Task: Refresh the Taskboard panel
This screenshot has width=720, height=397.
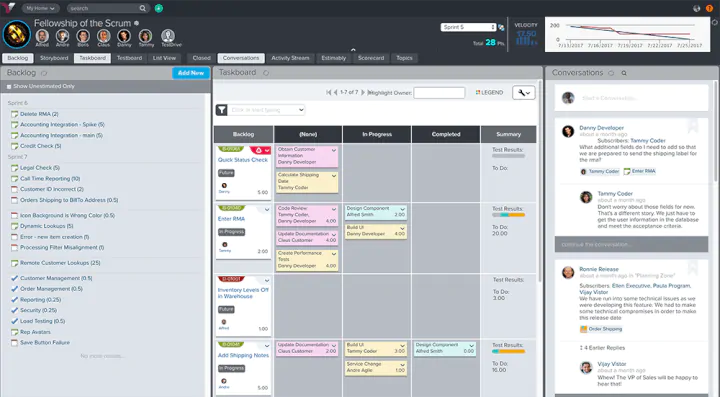Action: point(266,73)
